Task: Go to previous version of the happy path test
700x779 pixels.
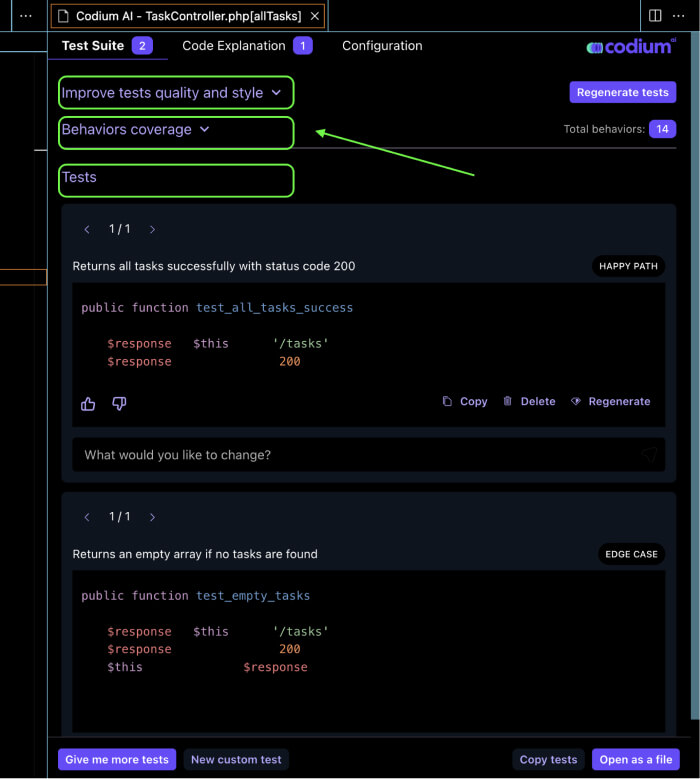Action: 87,229
